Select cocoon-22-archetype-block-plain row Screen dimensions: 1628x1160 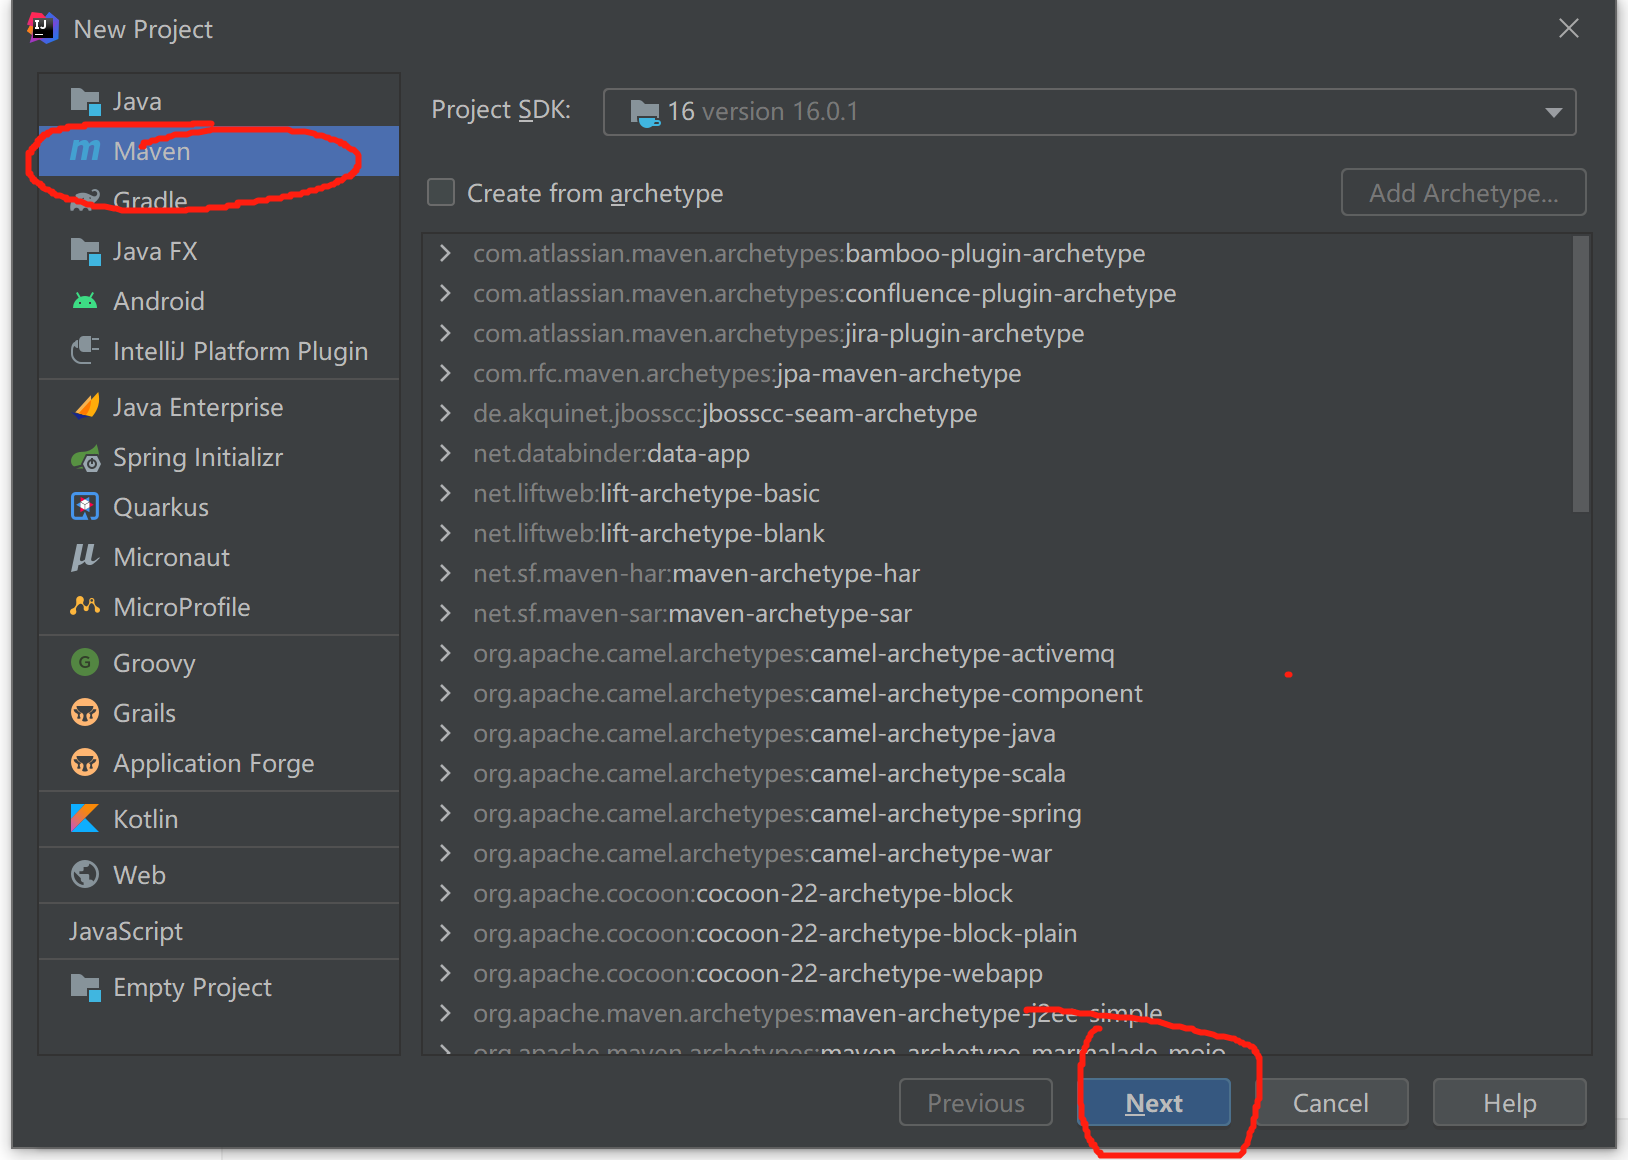pos(997,933)
